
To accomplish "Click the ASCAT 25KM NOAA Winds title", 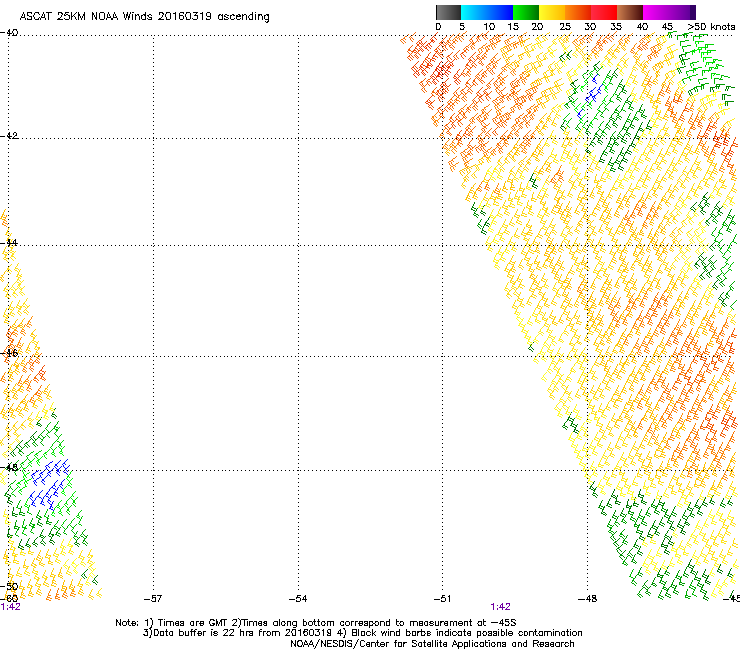I will click(x=144, y=16).
